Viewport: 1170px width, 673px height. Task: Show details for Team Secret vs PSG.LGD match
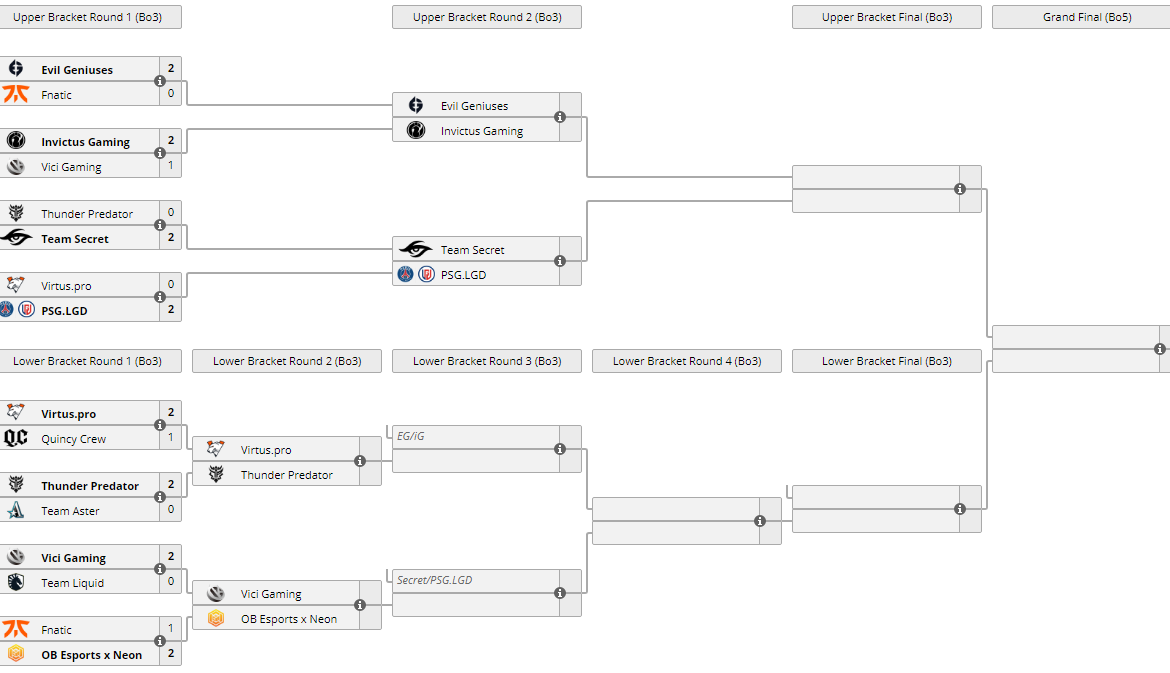[x=560, y=261]
